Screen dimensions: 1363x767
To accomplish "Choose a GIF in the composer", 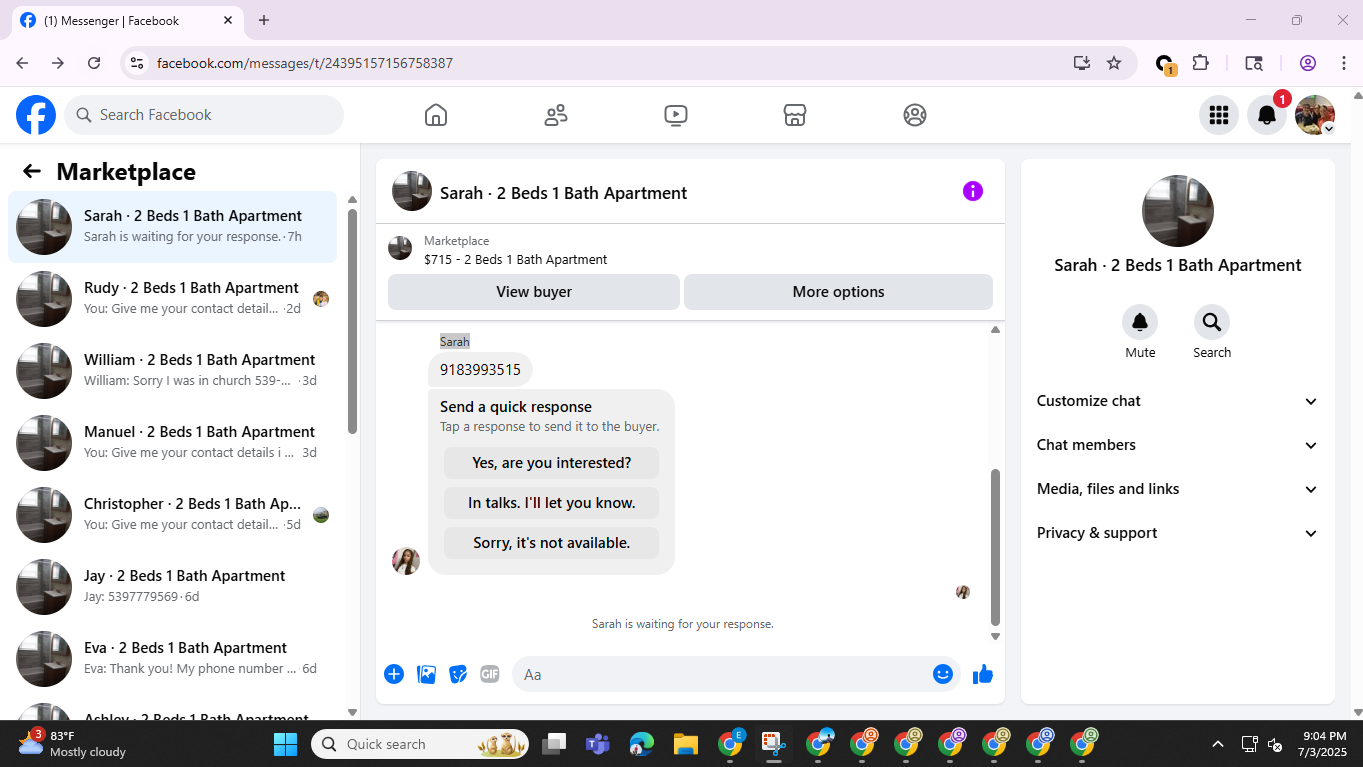I will (489, 674).
